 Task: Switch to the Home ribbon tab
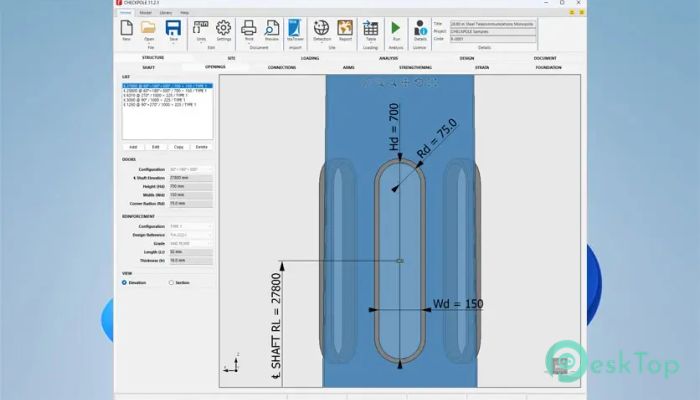[x=125, y=12]
